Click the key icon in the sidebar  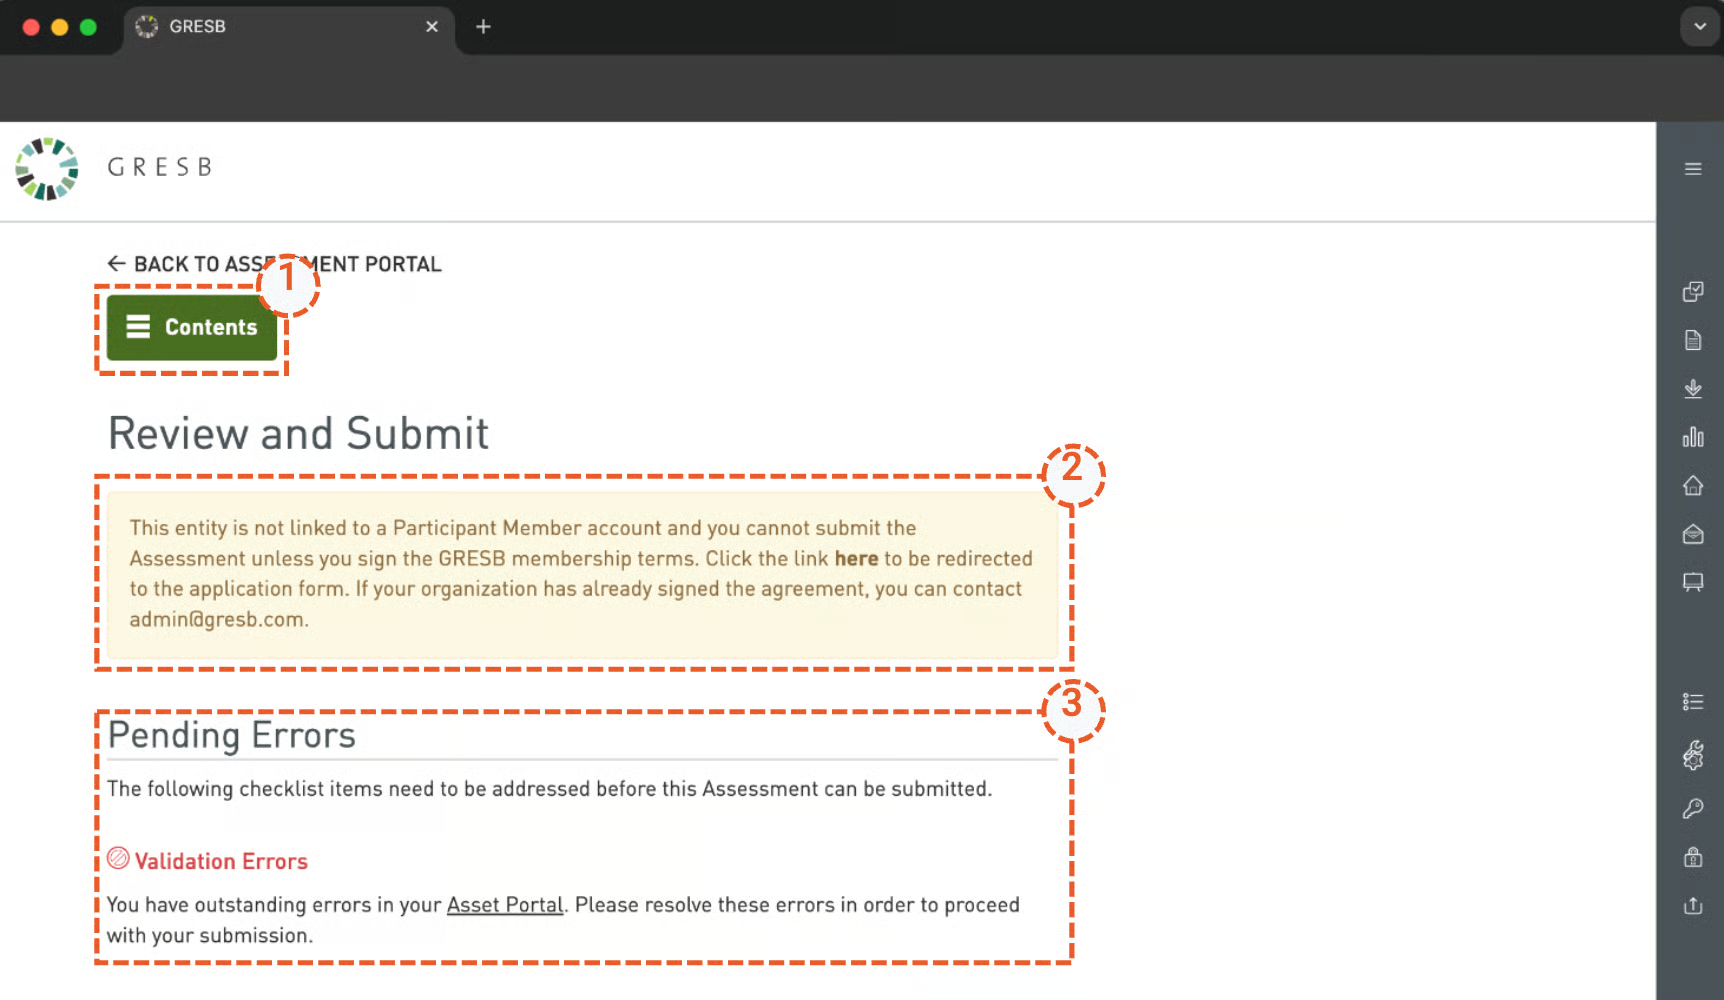(1692, 808)
